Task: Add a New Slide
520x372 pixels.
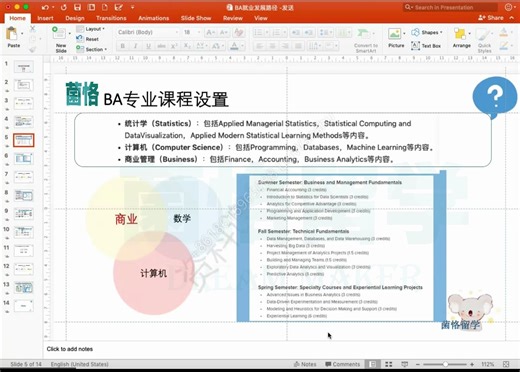Action: coord(60,39)
